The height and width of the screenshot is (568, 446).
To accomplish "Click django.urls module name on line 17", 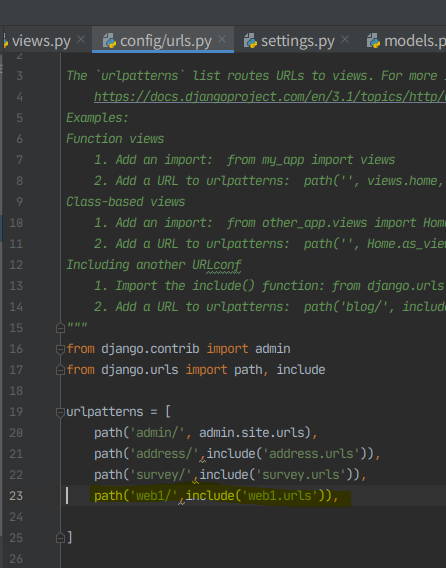I will pos(139,370).
